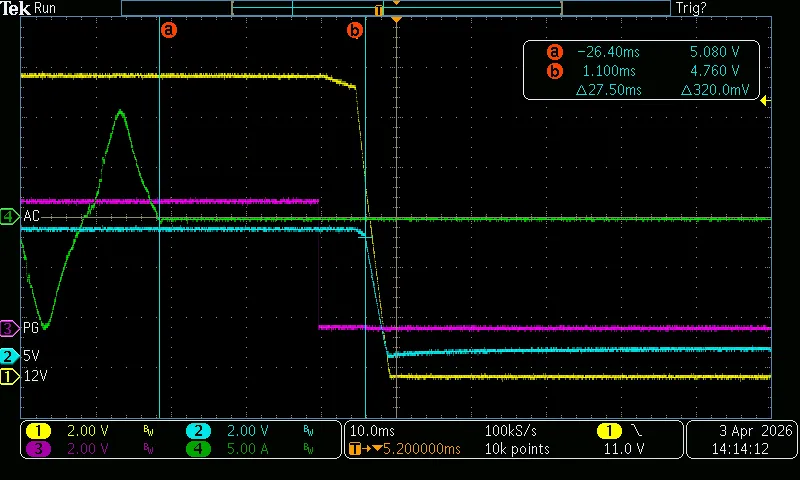Viewport: 800px width, 480px height.
Task: Click the channel 1 bandwidth limit icon
Action: (148, 431)
